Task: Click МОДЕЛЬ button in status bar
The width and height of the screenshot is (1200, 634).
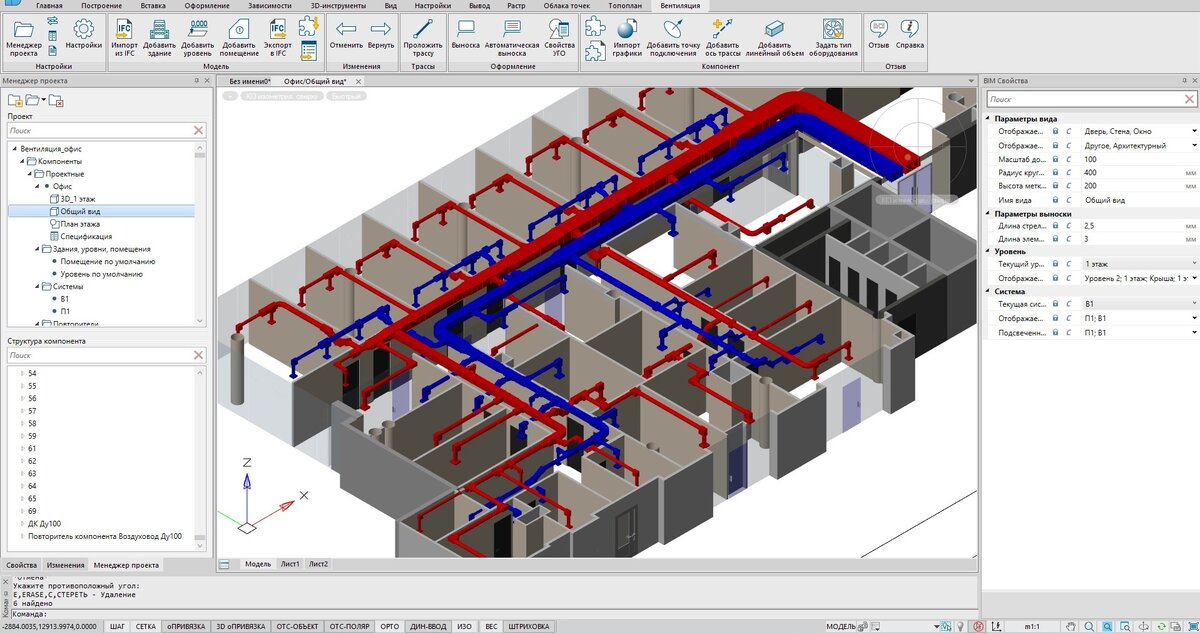Action: tap(841, 627)
